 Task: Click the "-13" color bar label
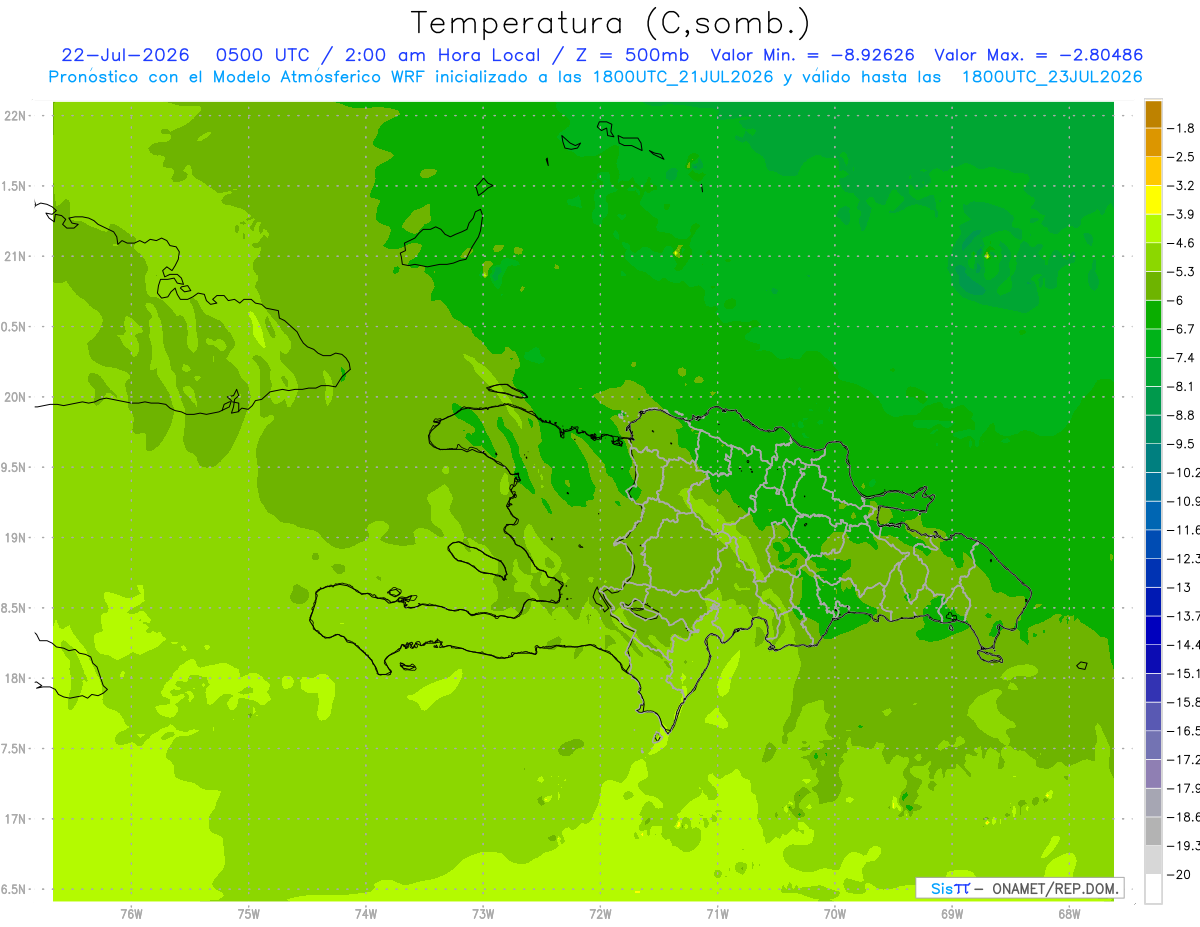point(1178,588)
